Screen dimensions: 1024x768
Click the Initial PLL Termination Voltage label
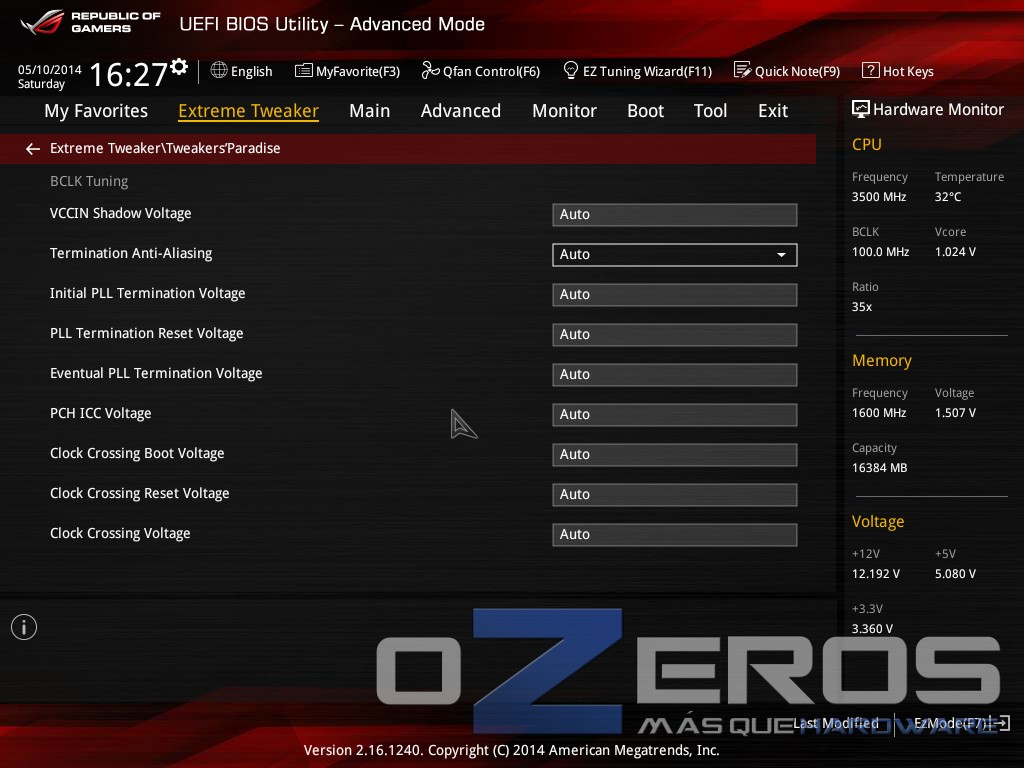click(x=148, y=293)
